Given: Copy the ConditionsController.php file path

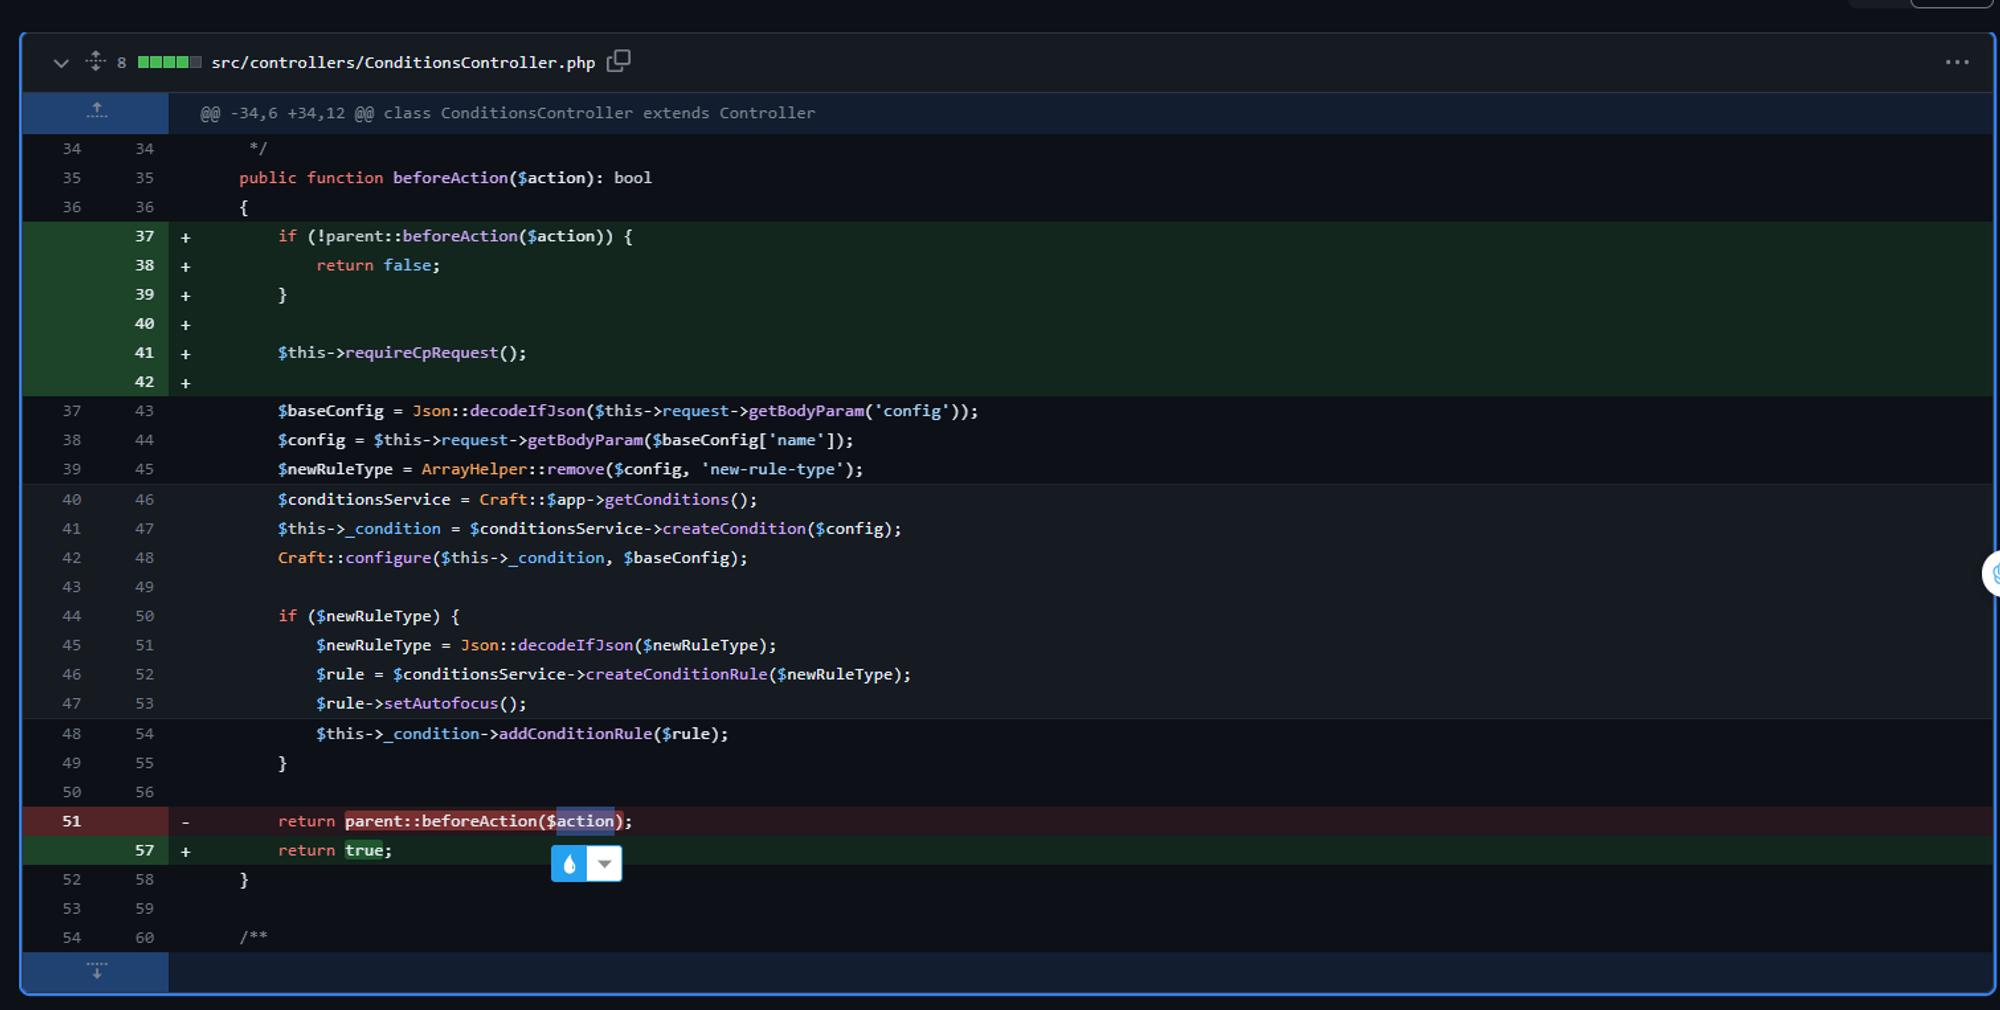Looking at the screenshot, I should tap(619, 61).
